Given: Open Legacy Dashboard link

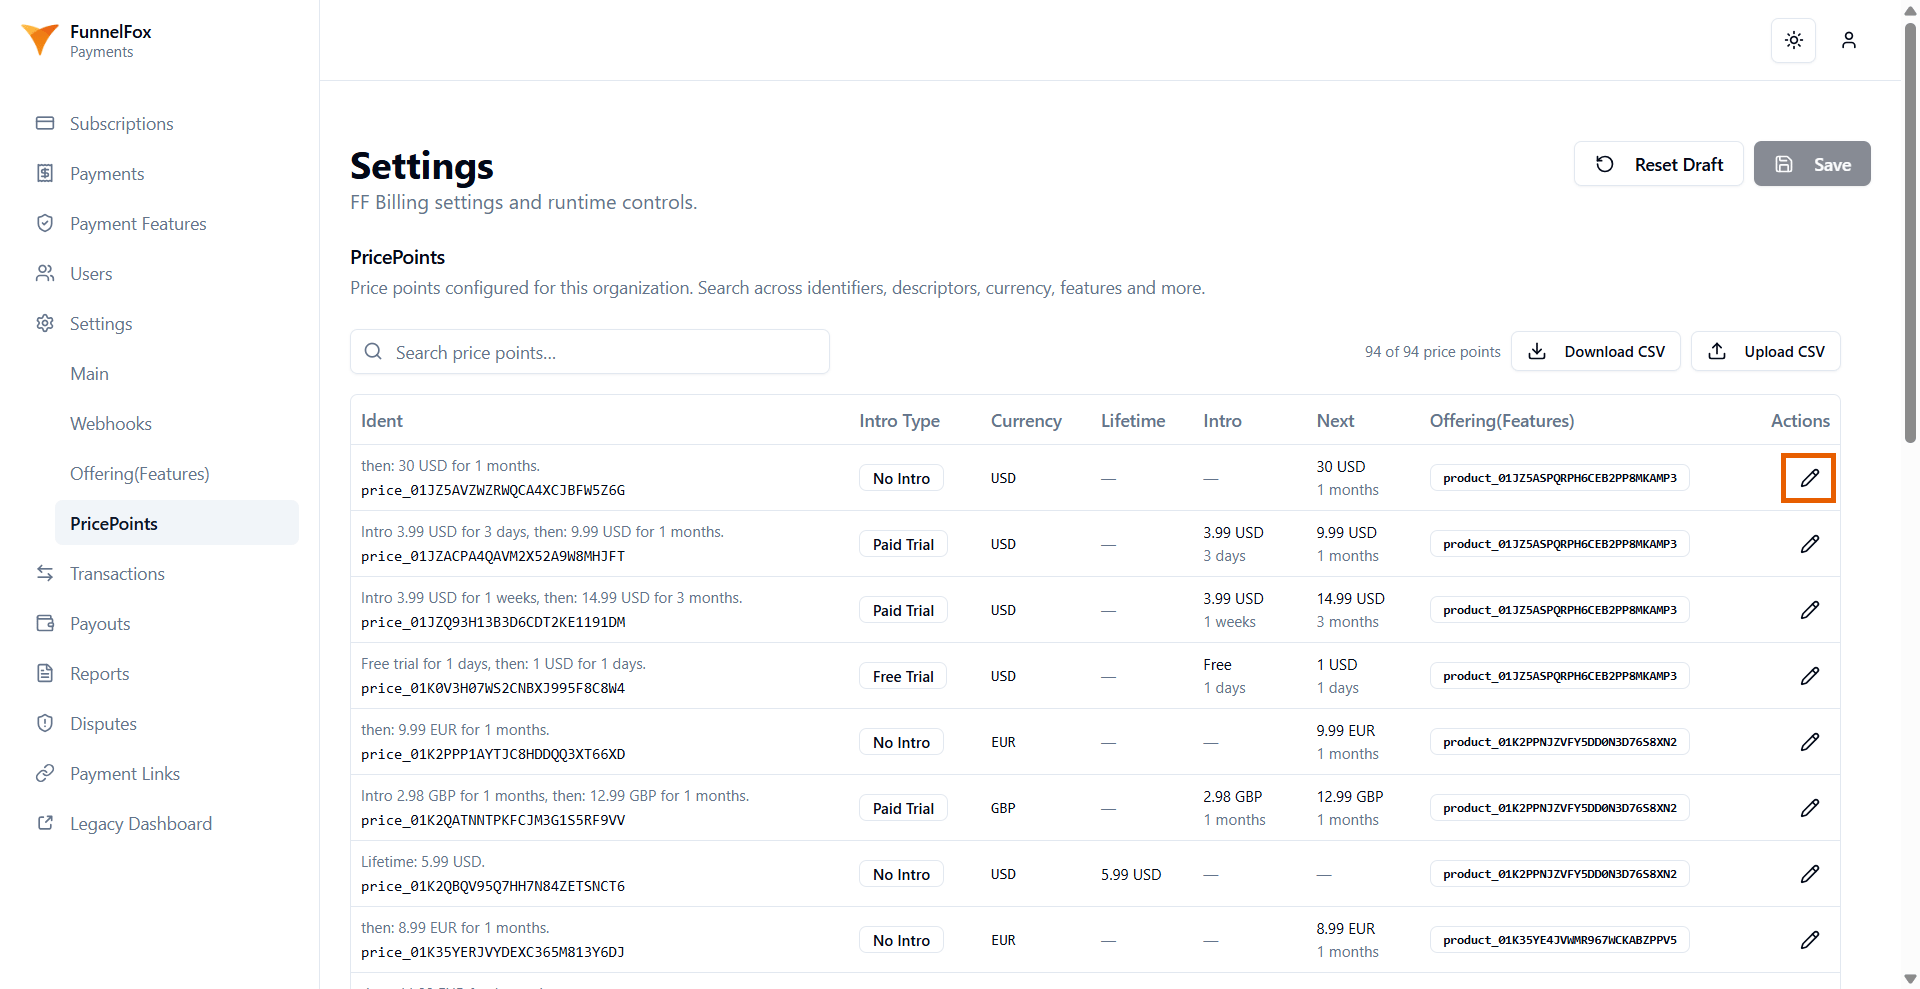Looking at the screenshot, I should pyautogui.click(x=141, y=824).
